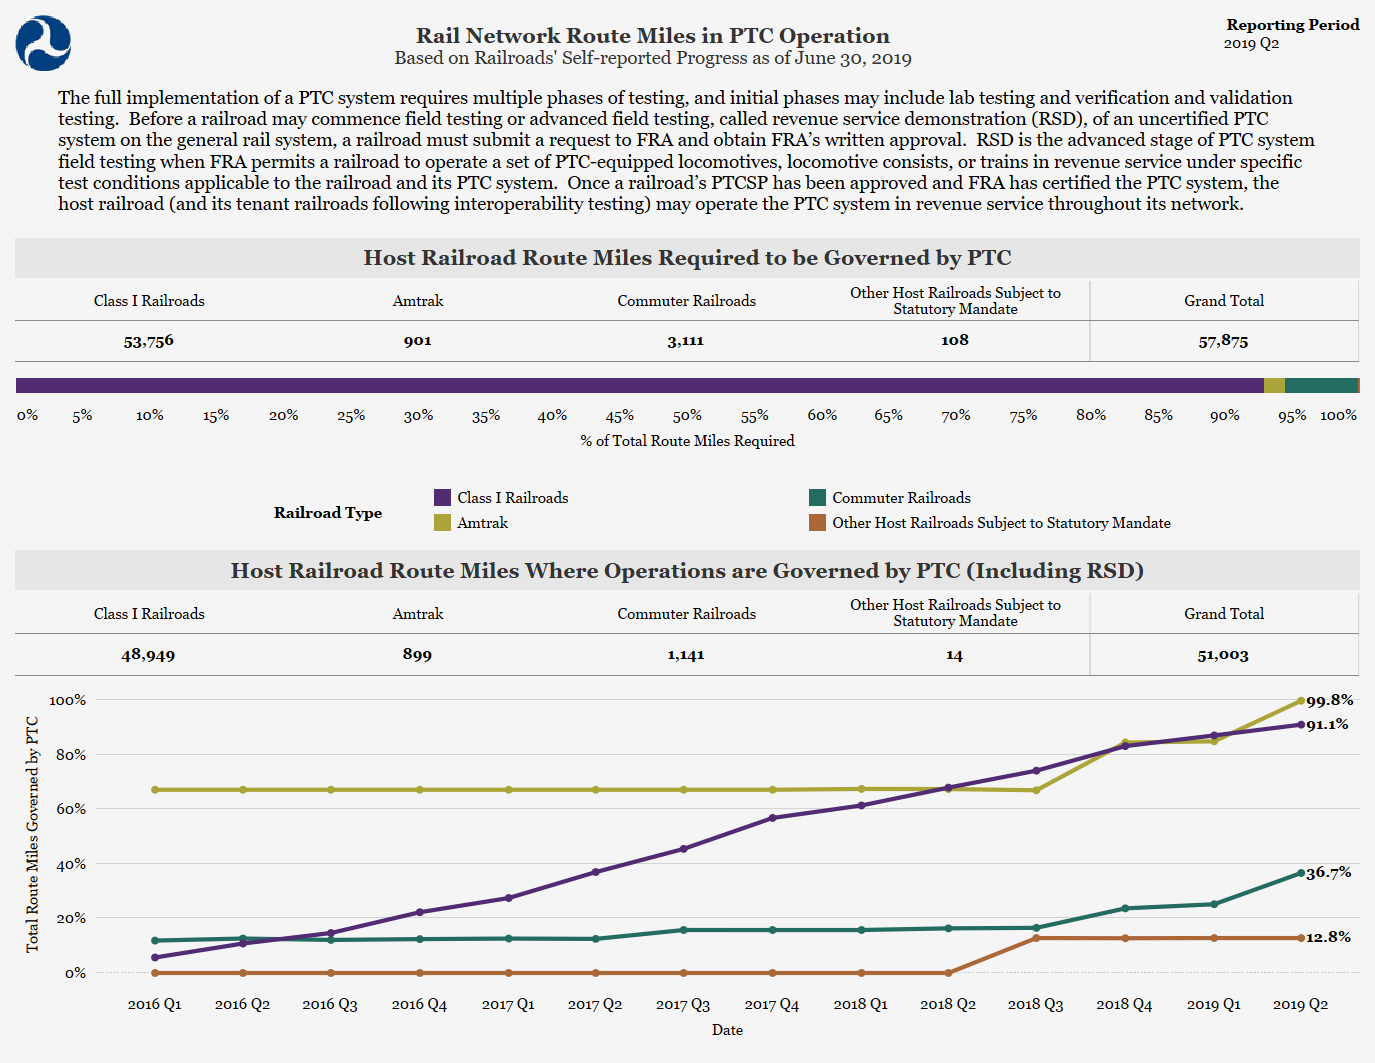Click the 2018 Q3 date axis label
The image size is (1375, 1063).
pyautogui.click(x=1035, y=1004)
